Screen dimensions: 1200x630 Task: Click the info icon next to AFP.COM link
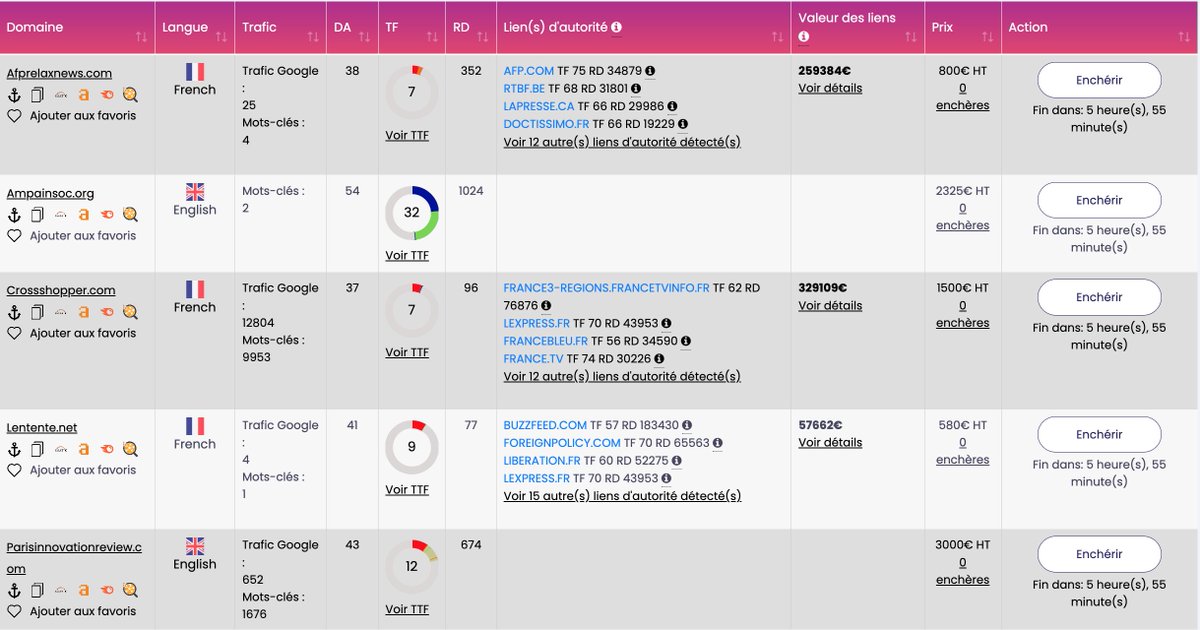click(650, 71)
